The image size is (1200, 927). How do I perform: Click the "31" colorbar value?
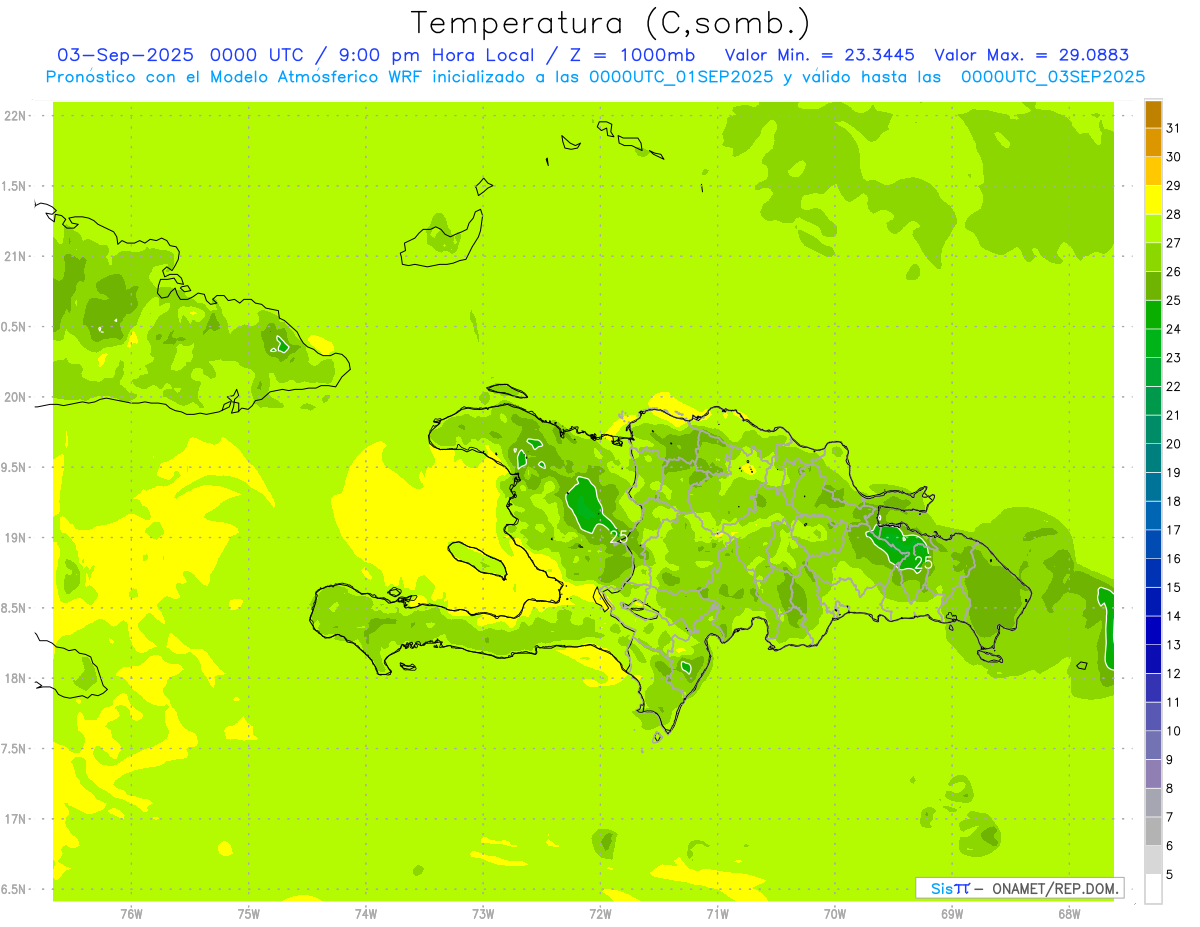pos(1174,128)
